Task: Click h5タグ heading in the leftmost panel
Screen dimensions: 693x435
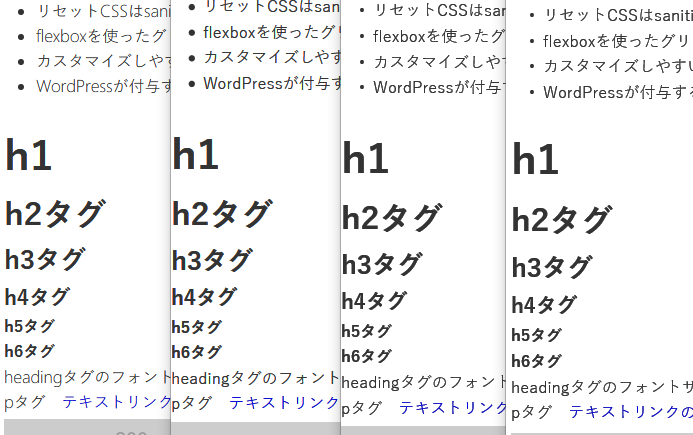Action: (x=29, y=326)
